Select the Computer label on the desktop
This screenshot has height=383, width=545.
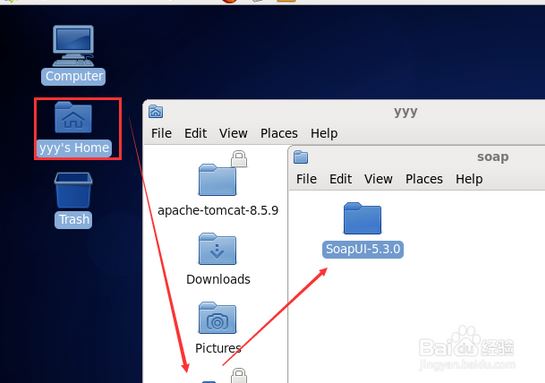[x=74, y=76]
